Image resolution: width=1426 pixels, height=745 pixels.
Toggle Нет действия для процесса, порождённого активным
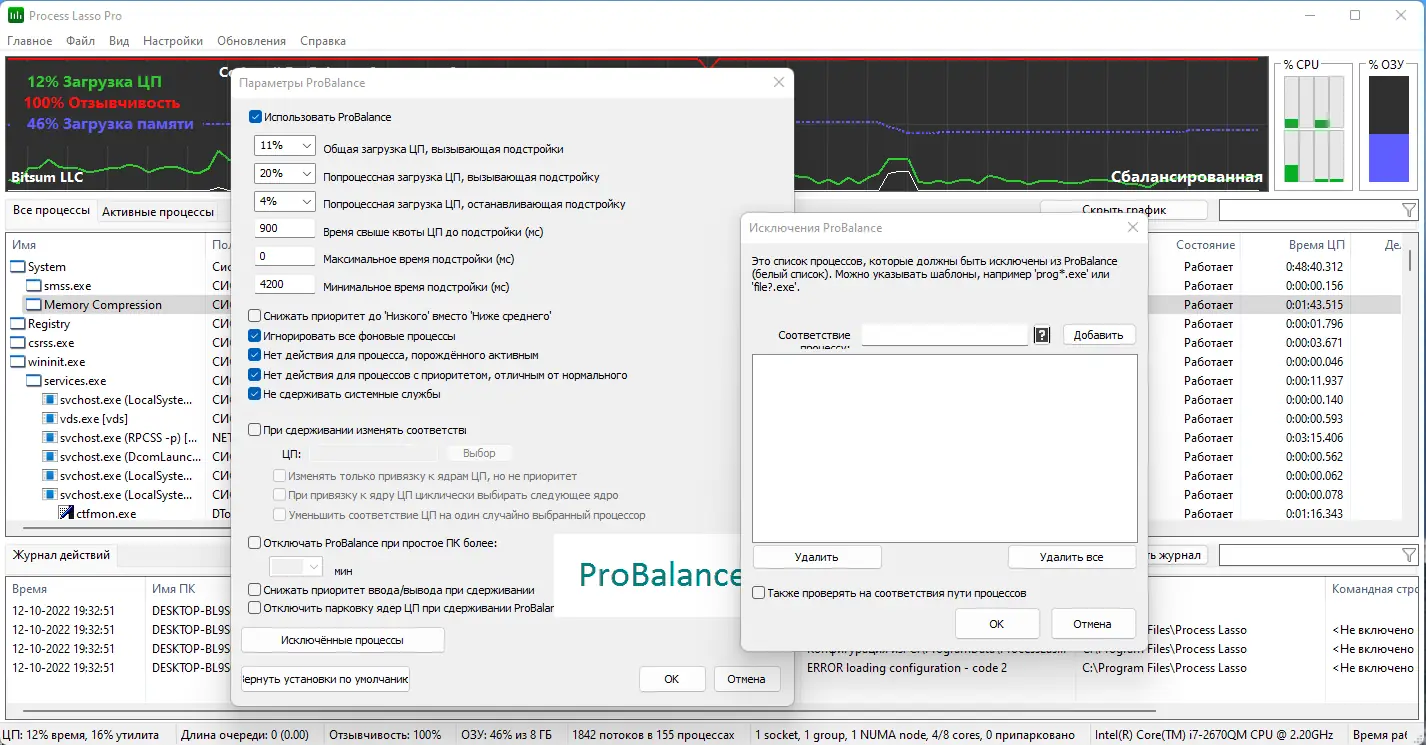point(255,355)
